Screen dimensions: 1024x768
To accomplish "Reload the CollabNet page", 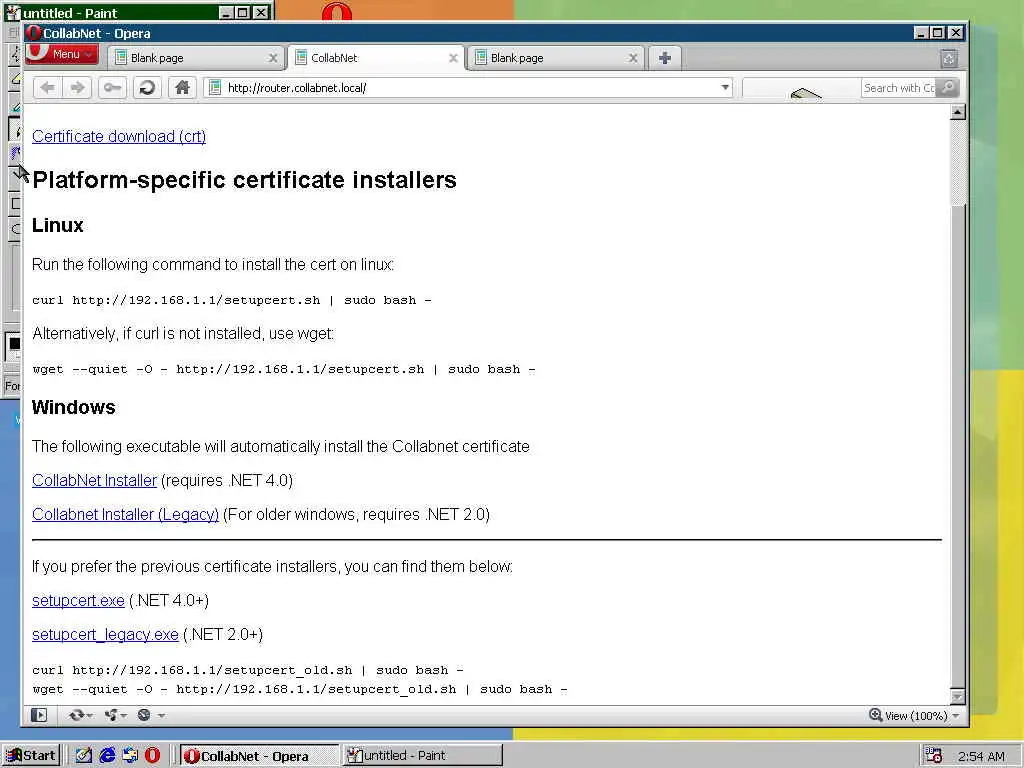I will click(147, 88).
